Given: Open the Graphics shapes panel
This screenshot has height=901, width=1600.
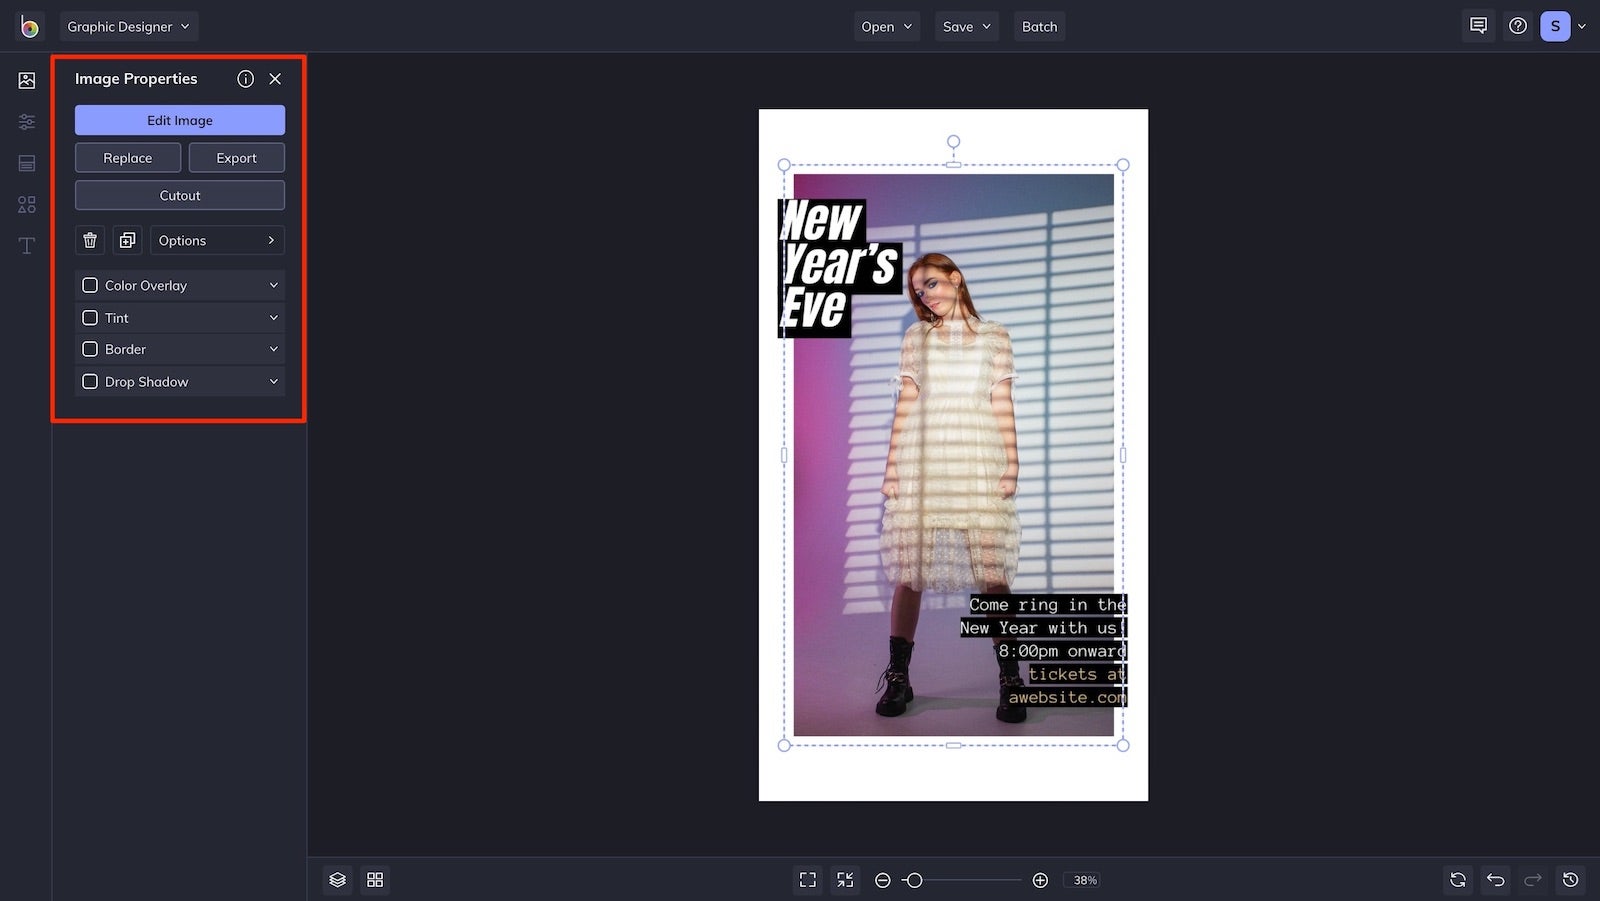Looking at the screenshot, I should tap(26, 204).
